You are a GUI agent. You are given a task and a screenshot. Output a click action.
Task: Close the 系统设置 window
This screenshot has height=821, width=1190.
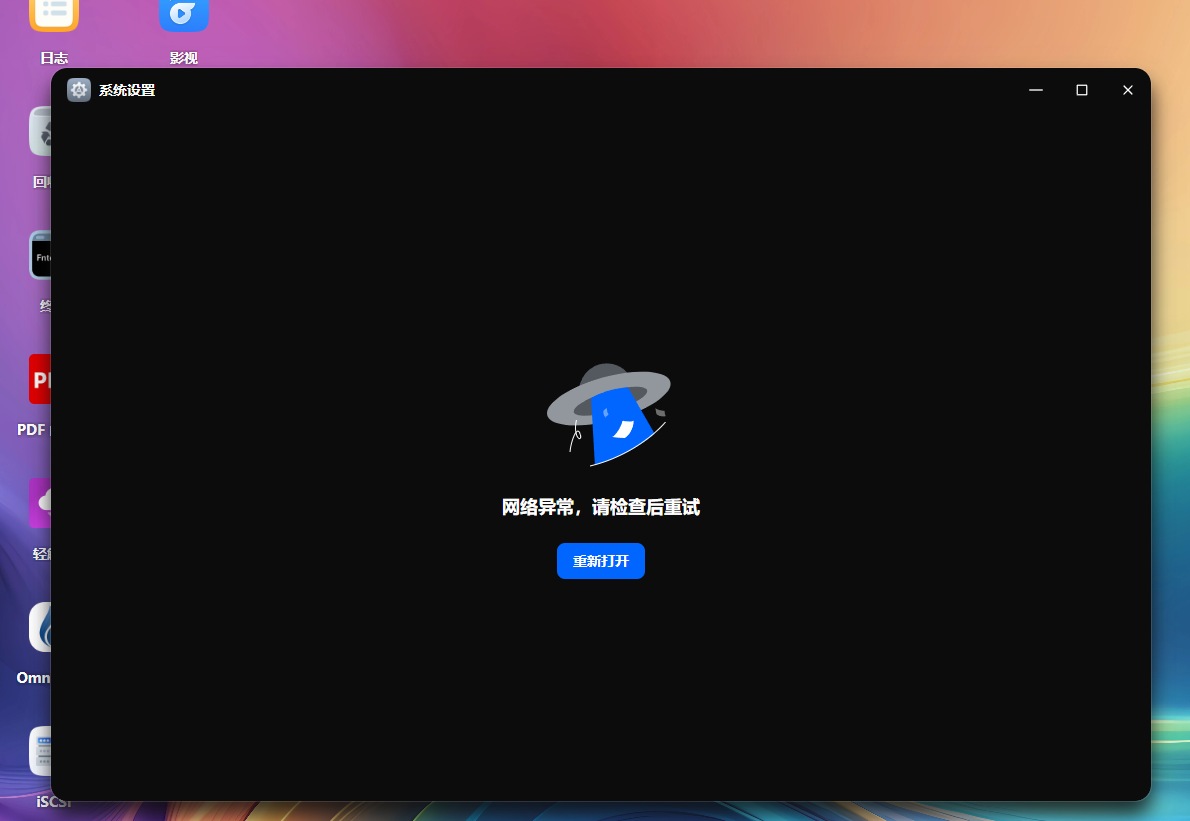point(1127,89)
